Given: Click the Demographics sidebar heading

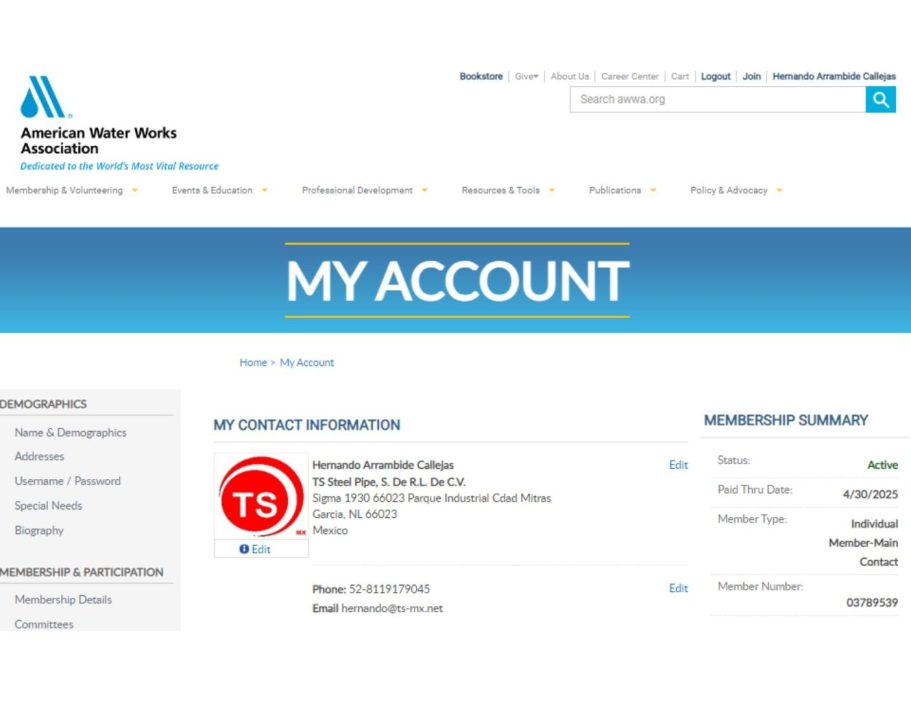Looking at the screenshot, I should (x=44, y=404).
